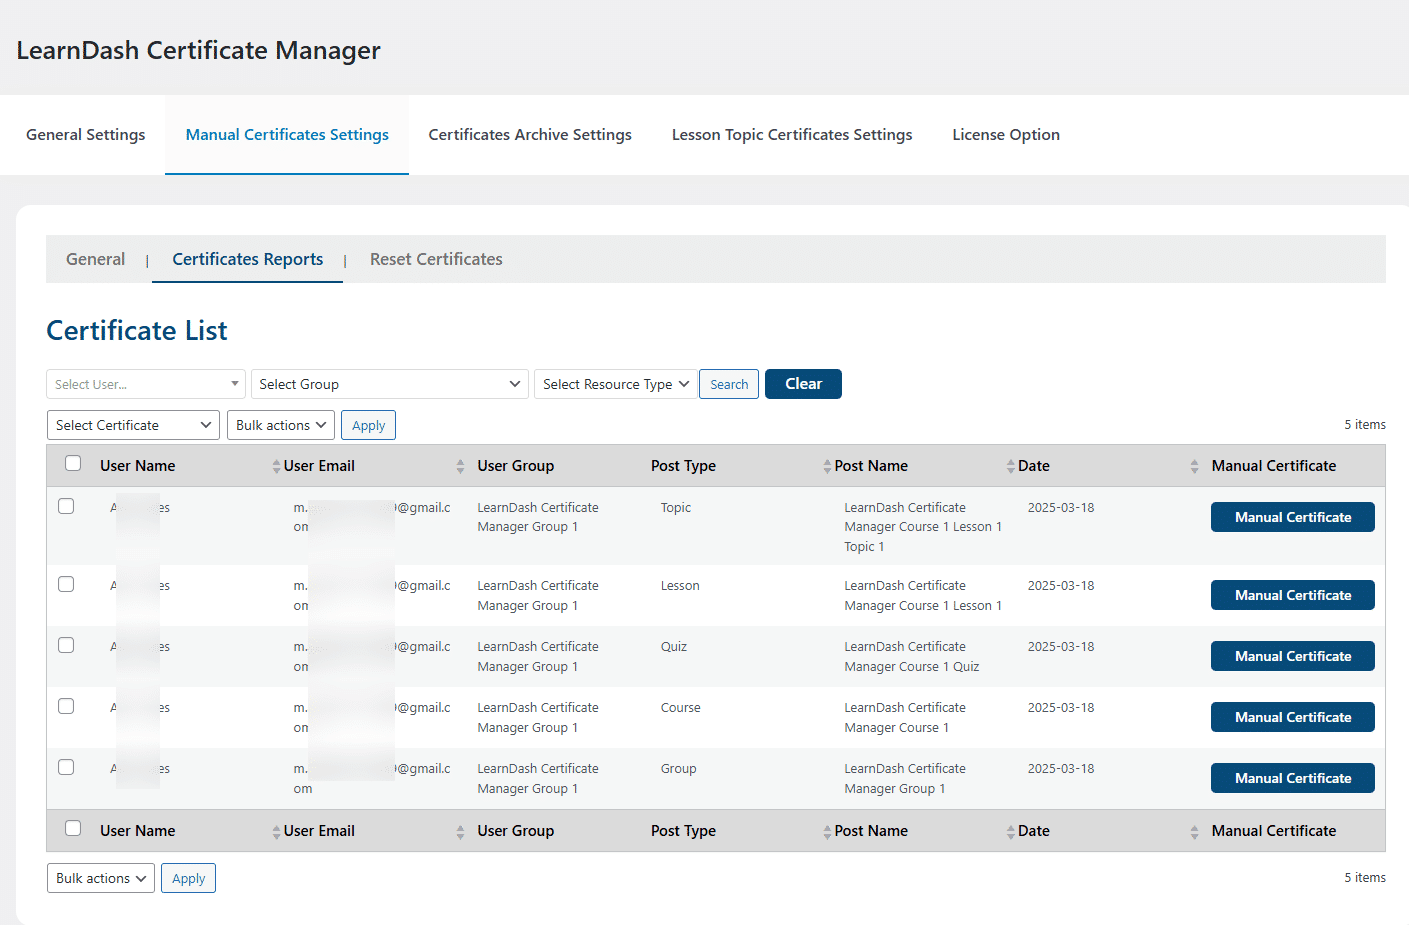The image size is (1409, 925).
Task: Click Manual Certificate for the Course row
Action: click(x=1293, y=717)
